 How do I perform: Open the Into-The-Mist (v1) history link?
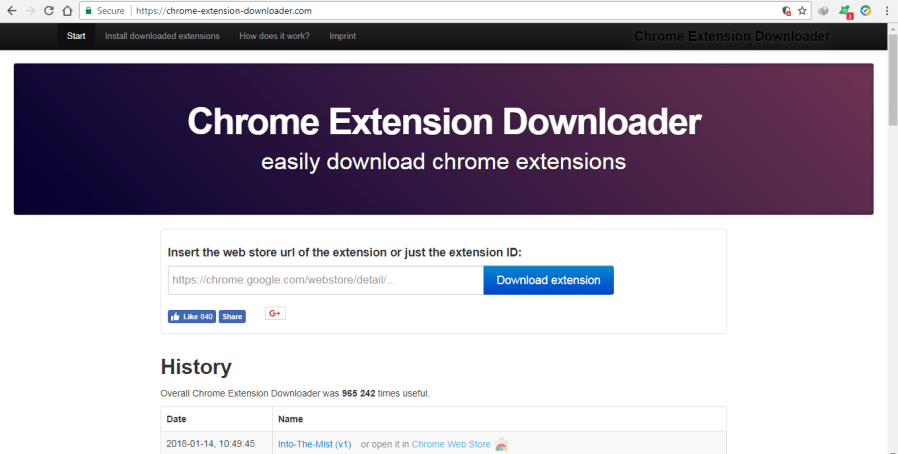click(314, 444)
